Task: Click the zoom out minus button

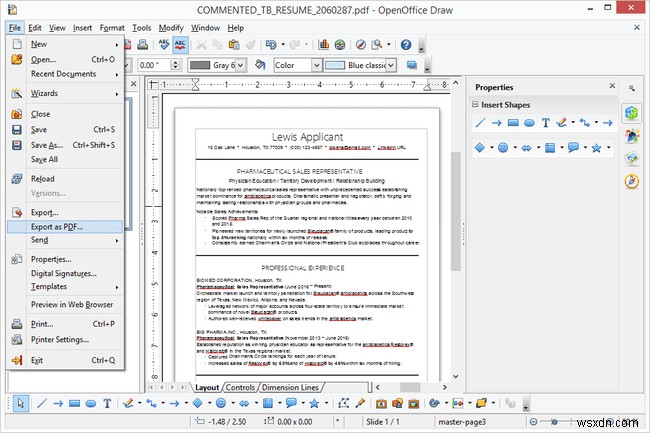Action: pyautogui.click(x=534, y=422)
